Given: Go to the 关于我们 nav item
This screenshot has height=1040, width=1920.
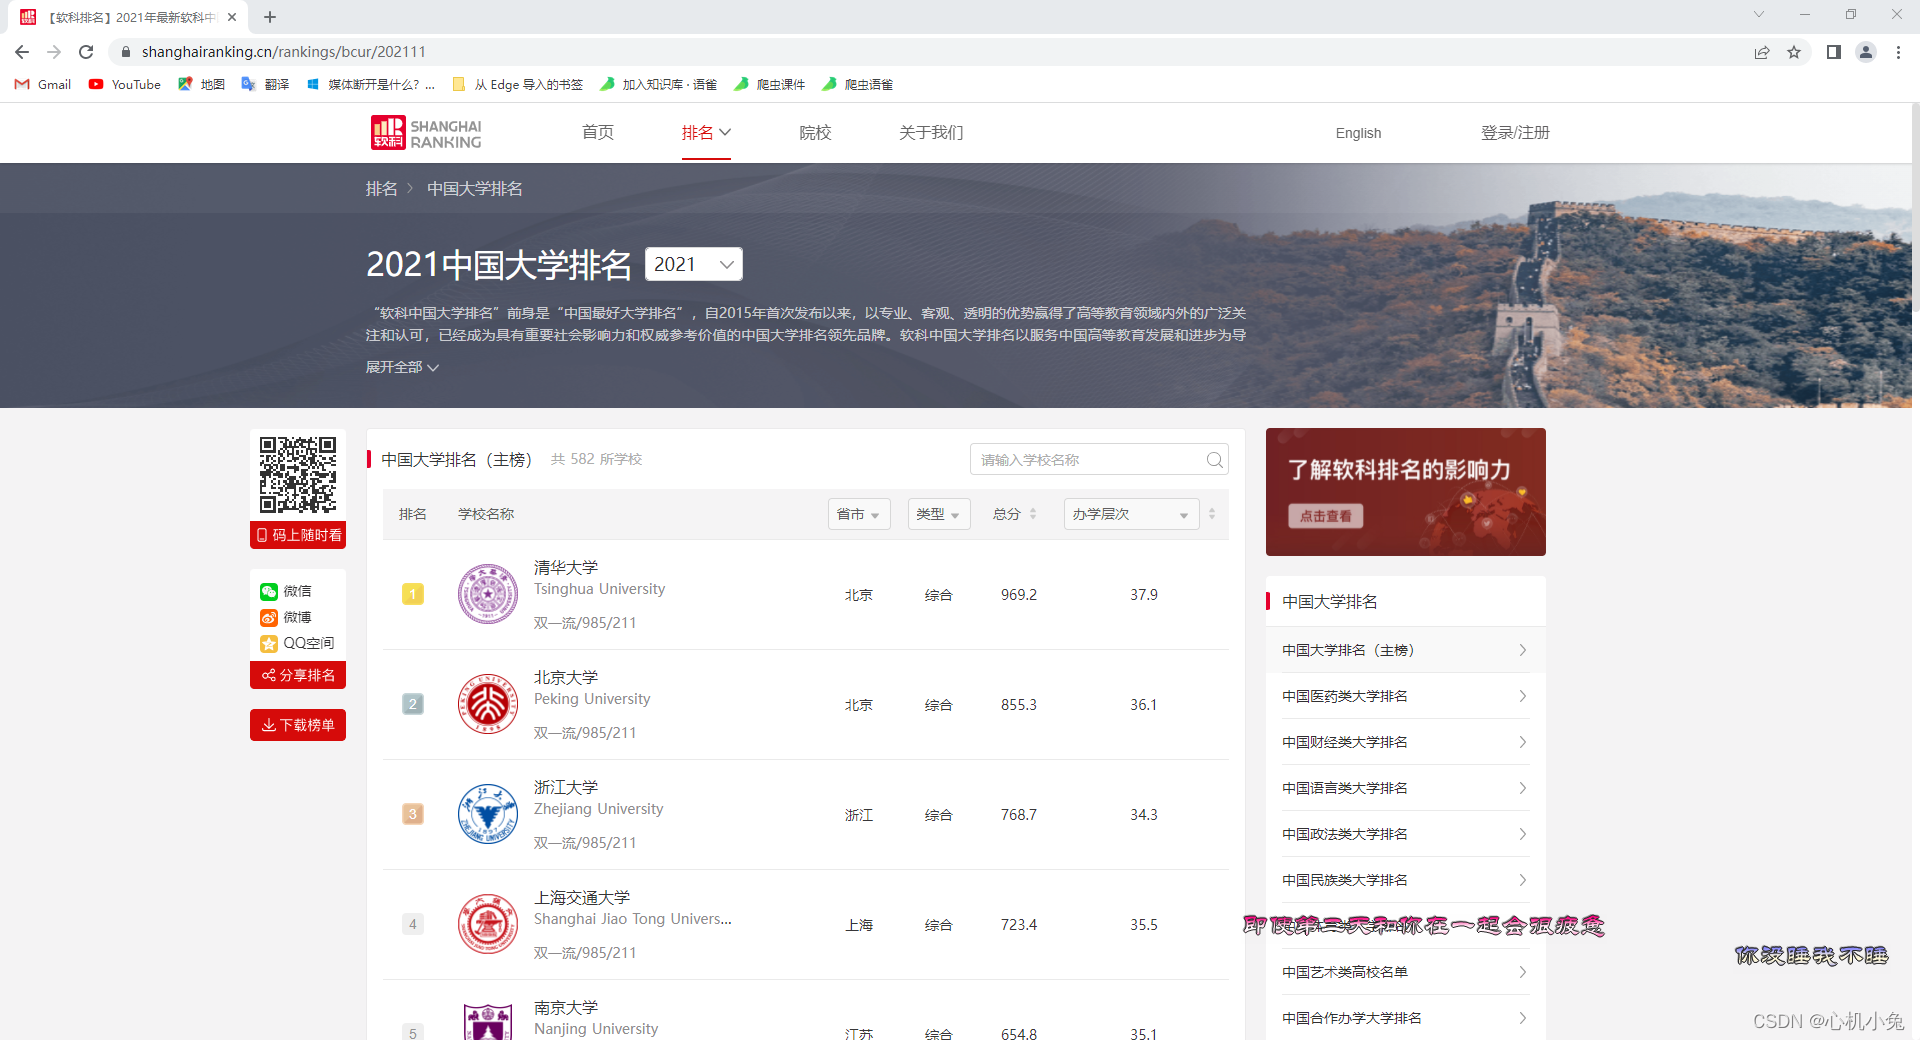Looking at the screenshot, I should [x=931, y=133].
